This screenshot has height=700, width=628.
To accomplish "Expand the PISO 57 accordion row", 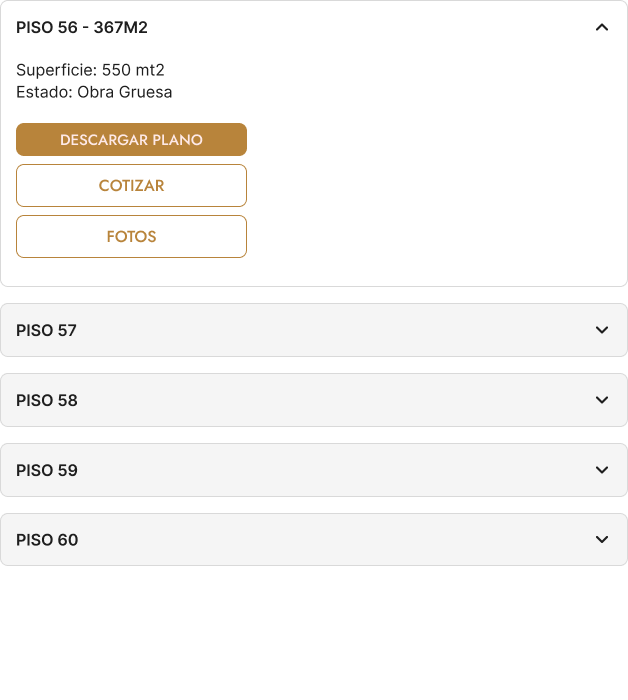I will 314,330.
